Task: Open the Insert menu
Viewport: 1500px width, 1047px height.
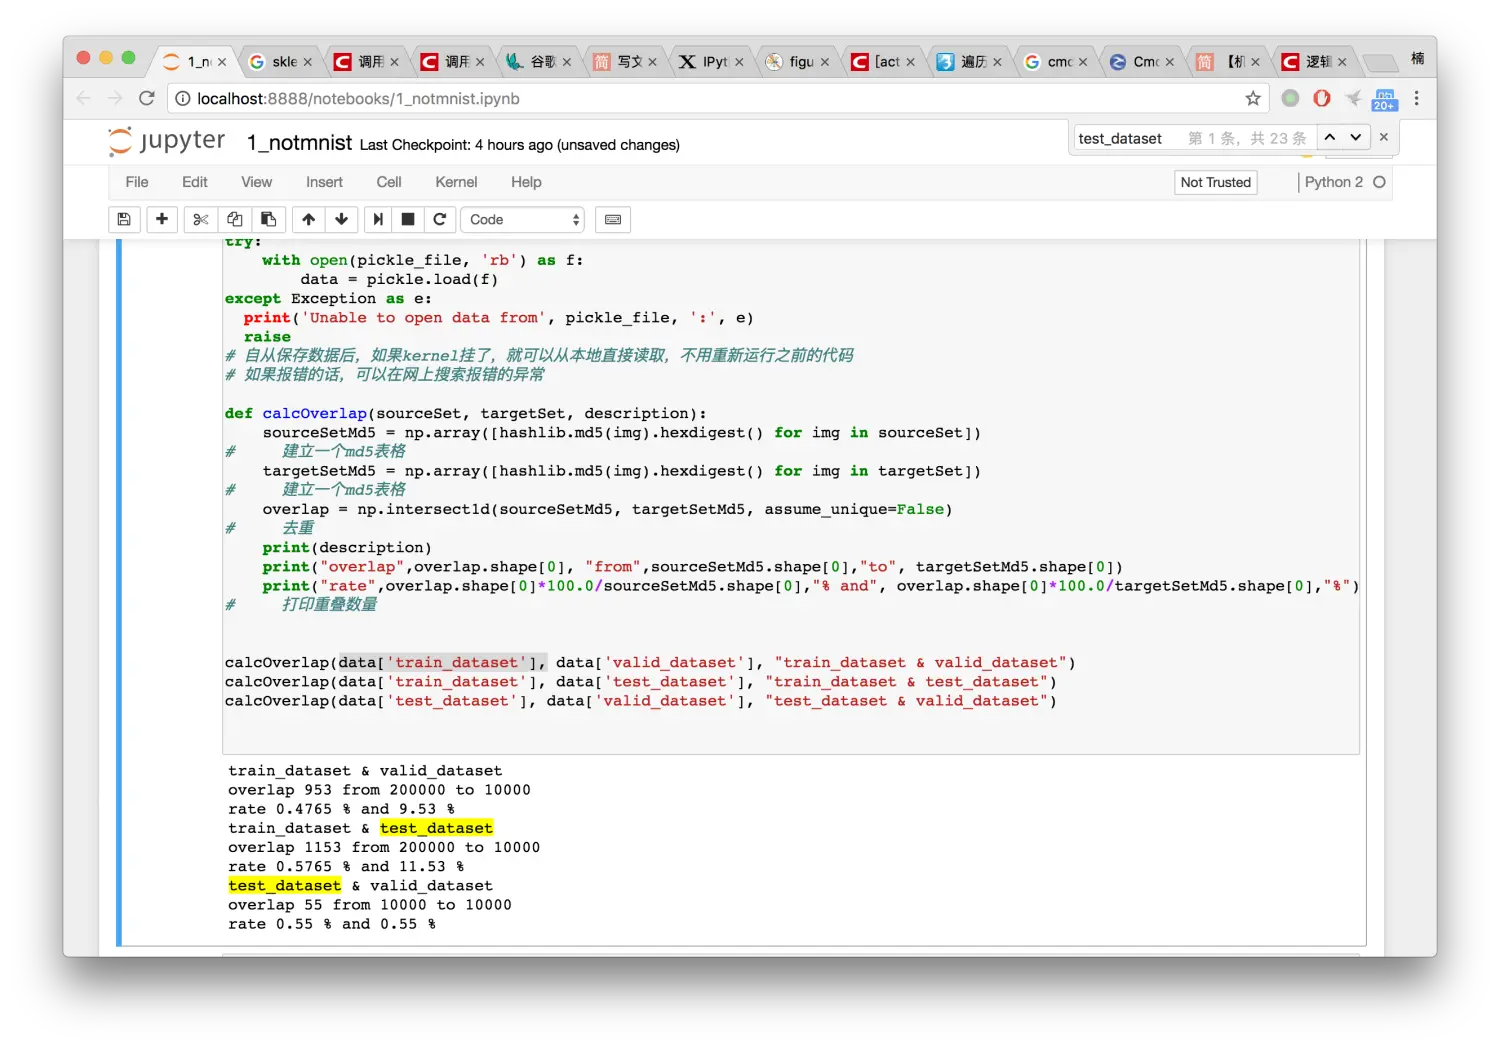Action: pyautogui.click(x=324, y=182)
